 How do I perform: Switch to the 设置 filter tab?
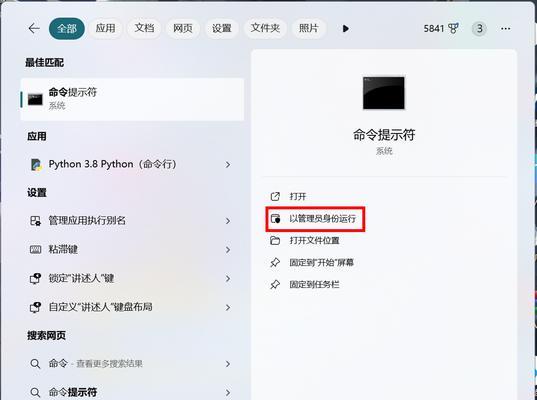tap(222, 28)
